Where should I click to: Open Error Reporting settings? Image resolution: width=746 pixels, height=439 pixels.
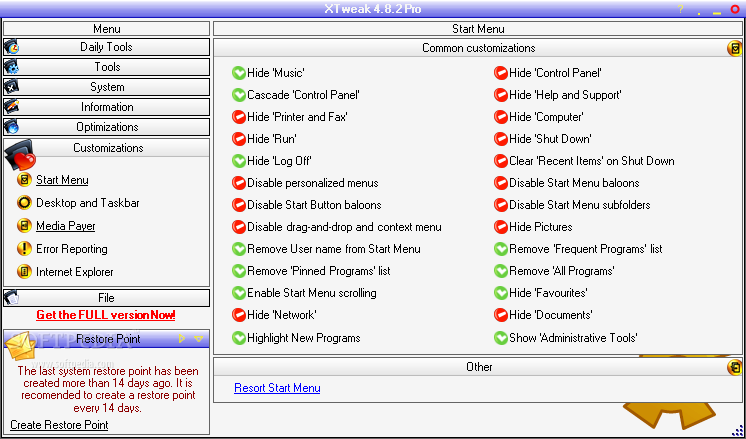(72, 249)
